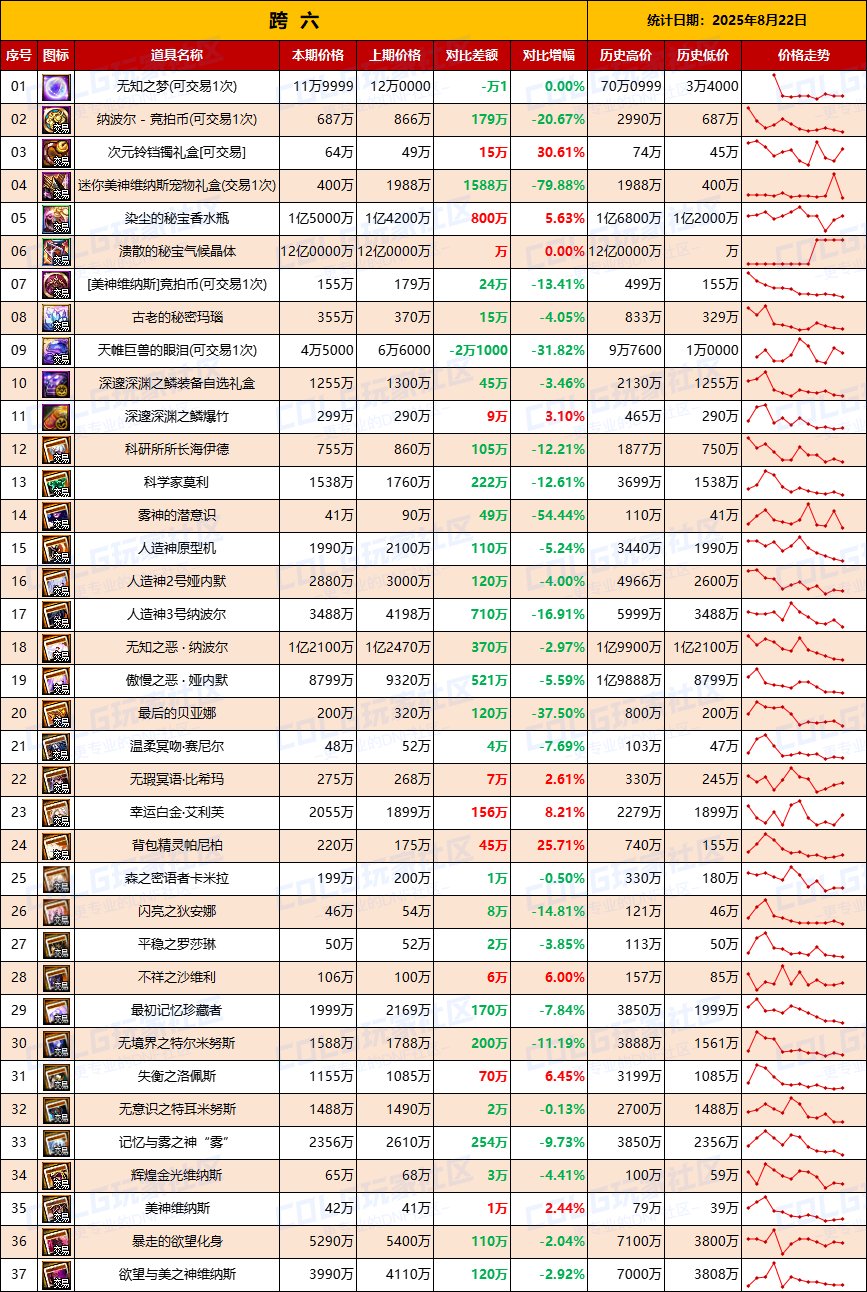This screenshot has height=1292, width=867.
Task: Click the icon for 深邃深渊之鳞爆竹 row 11
Action: pyautogui.click(x=56, y=417)
